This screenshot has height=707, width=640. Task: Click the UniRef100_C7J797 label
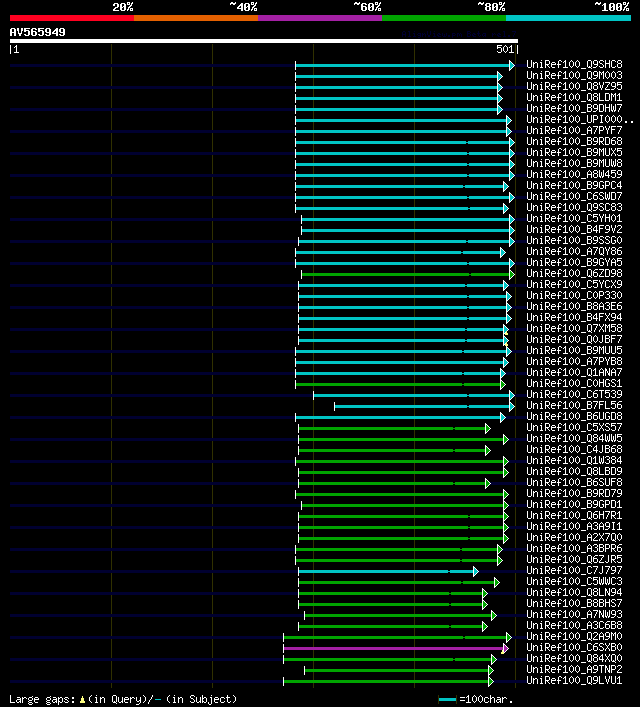[x=574, y=570]
